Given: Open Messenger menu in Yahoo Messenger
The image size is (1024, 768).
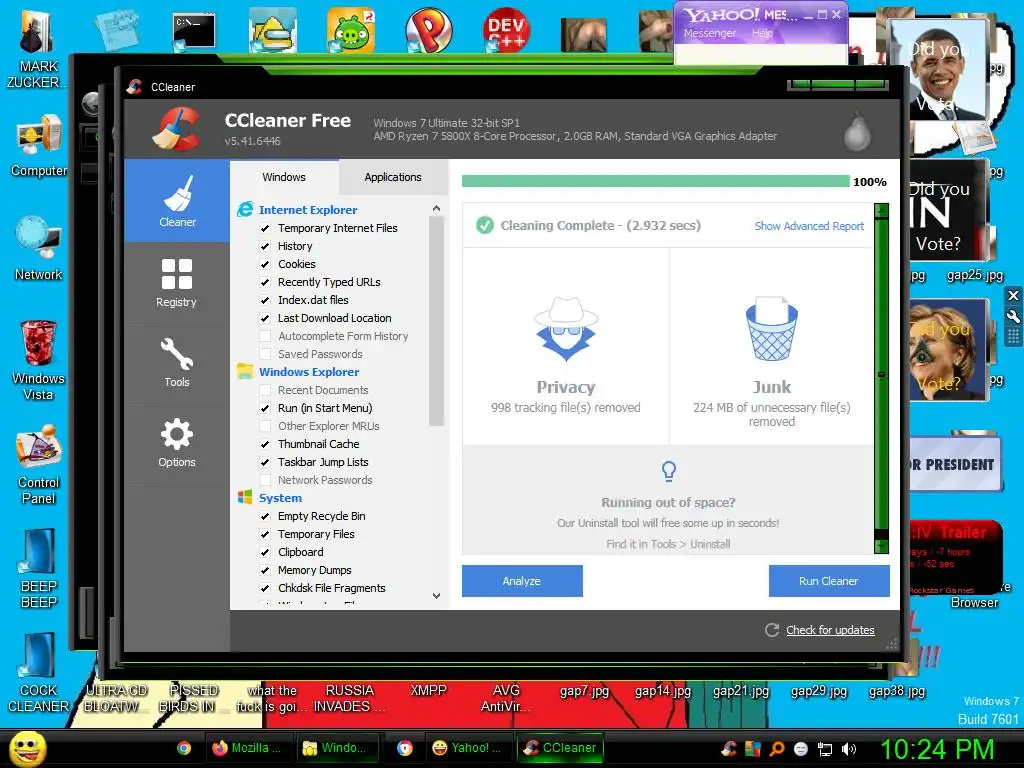Looking at the screenshot, I should point(710,33).
